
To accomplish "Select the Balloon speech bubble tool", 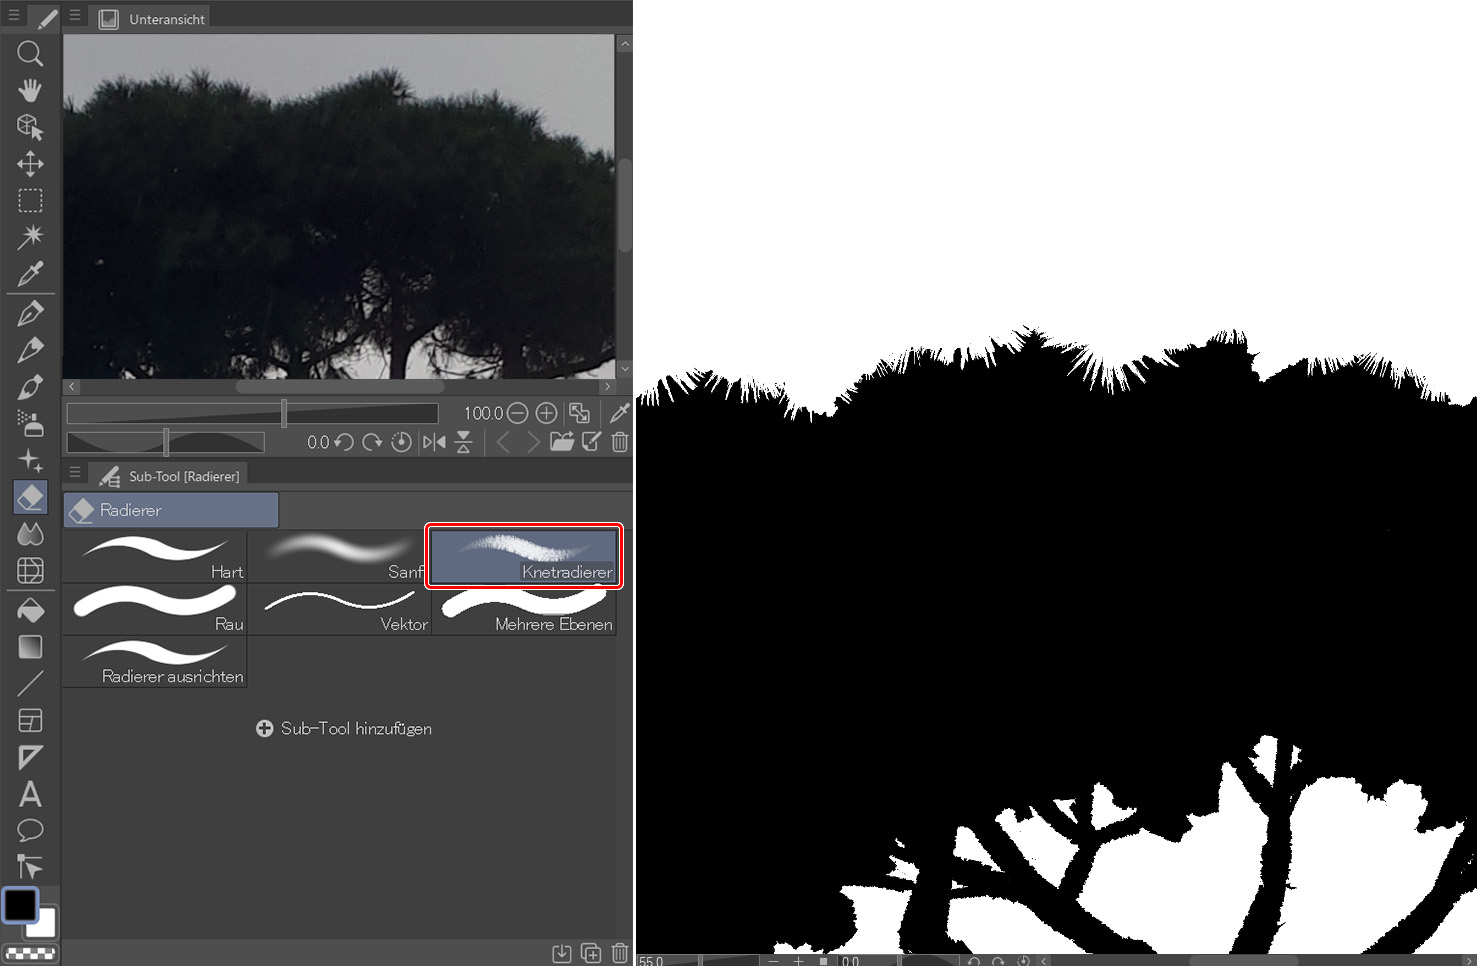I will 30,830.
